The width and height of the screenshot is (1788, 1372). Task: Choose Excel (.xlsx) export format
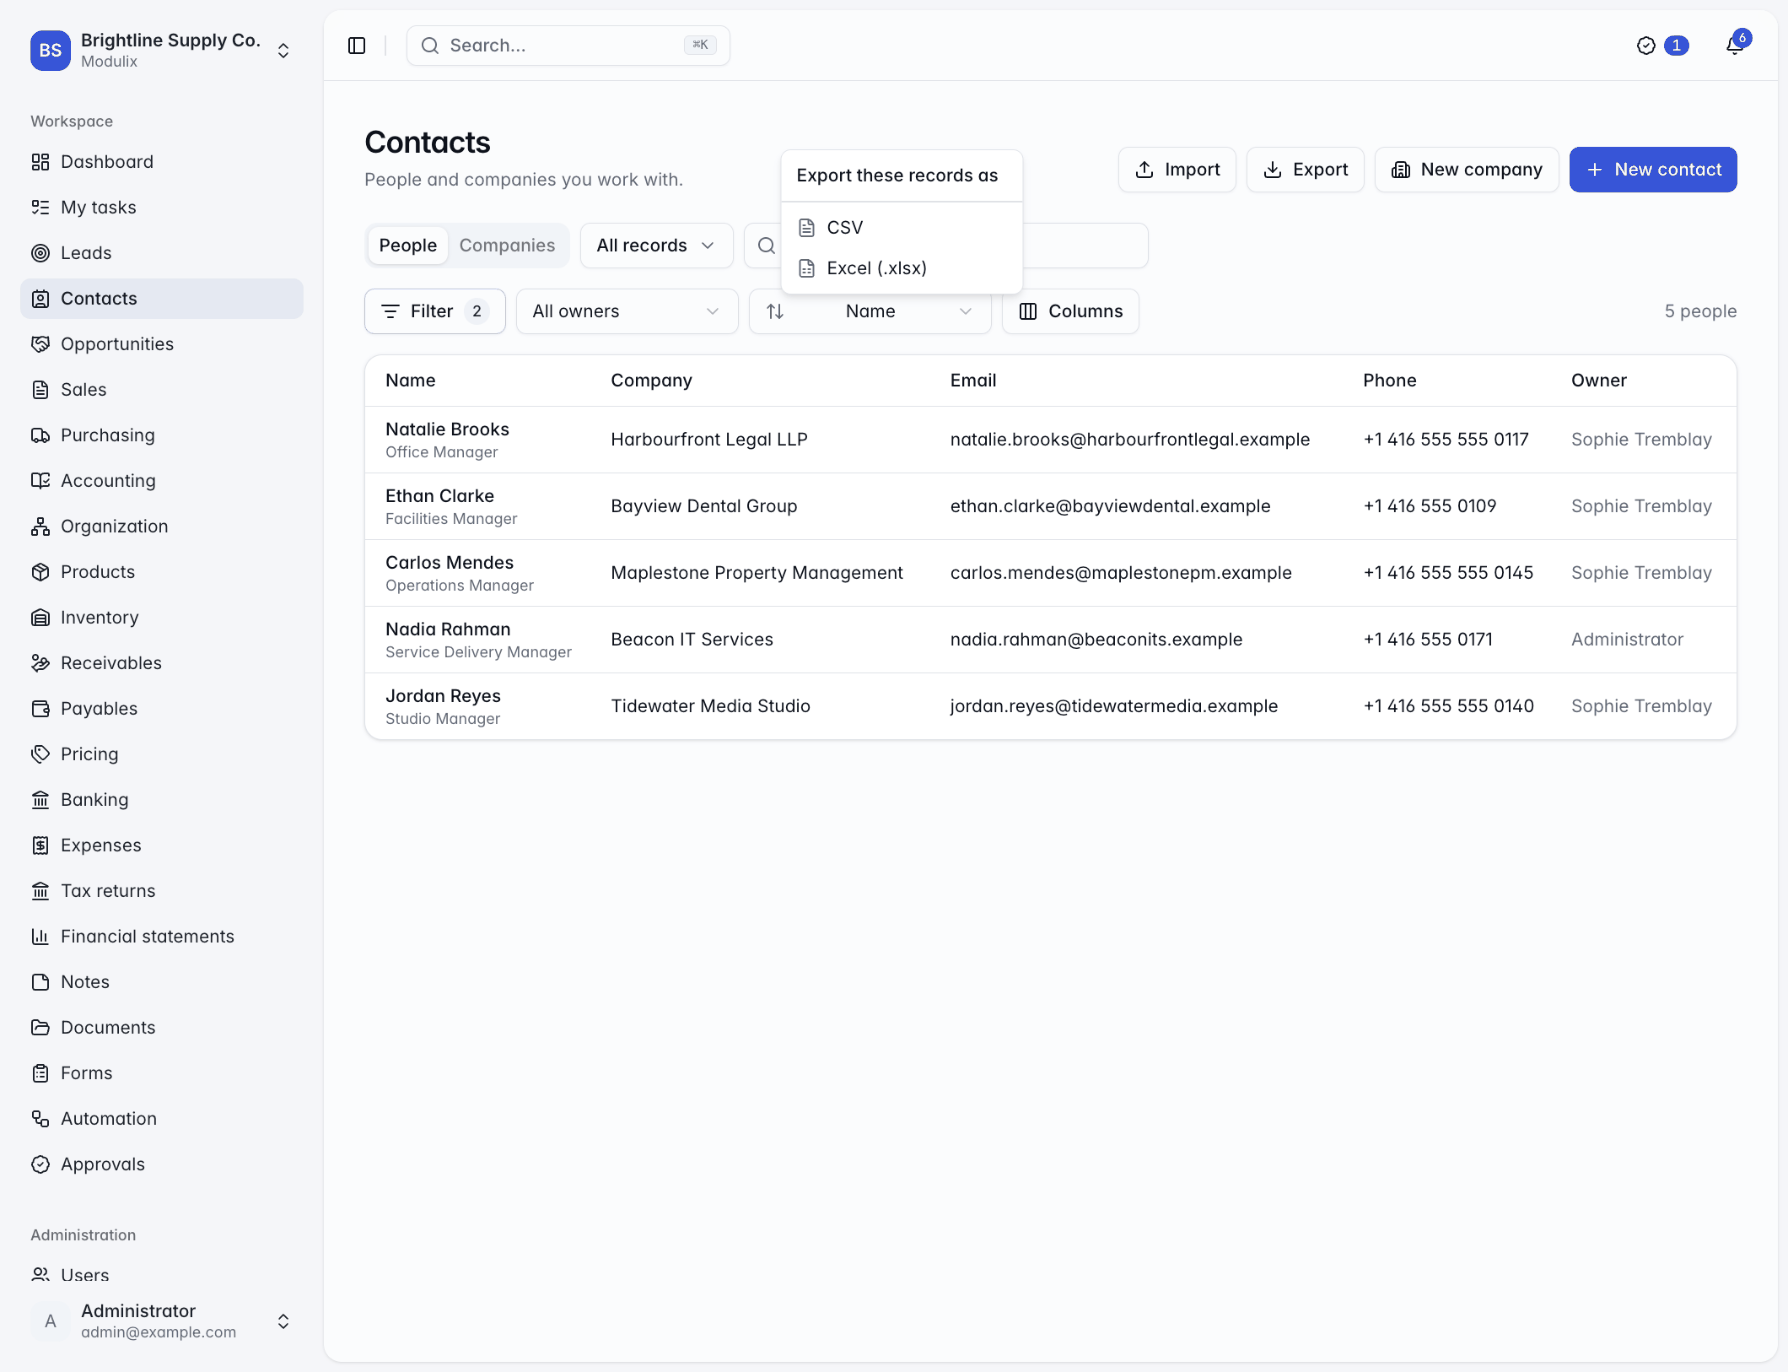tap(901, 268)
